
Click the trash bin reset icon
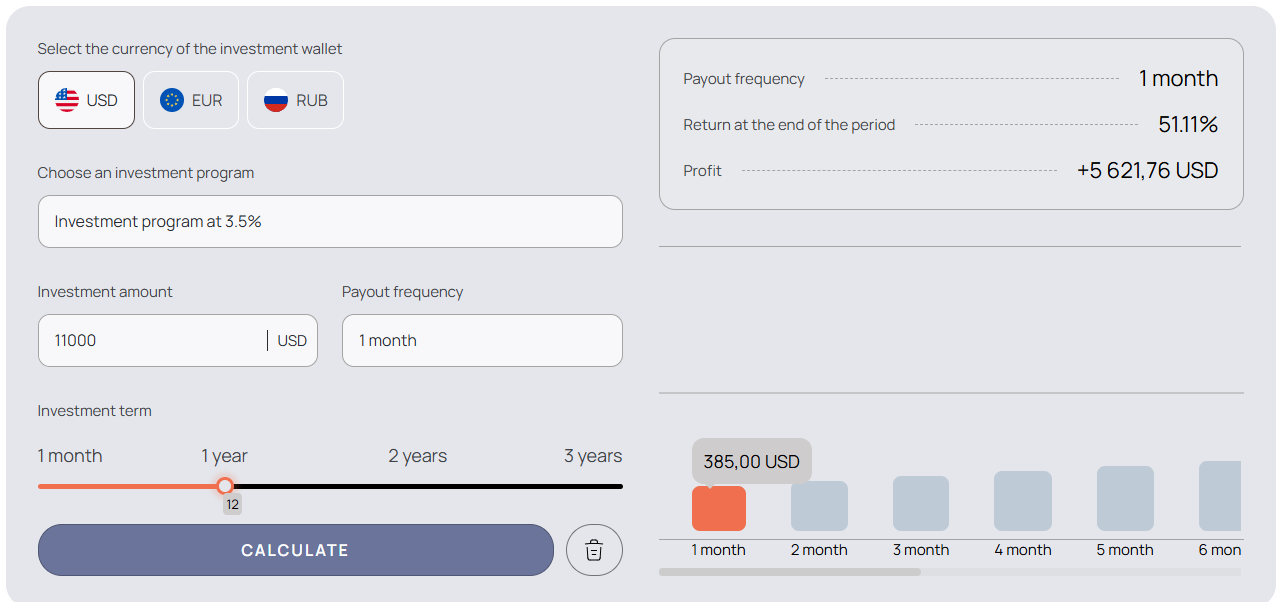point(594,550)
